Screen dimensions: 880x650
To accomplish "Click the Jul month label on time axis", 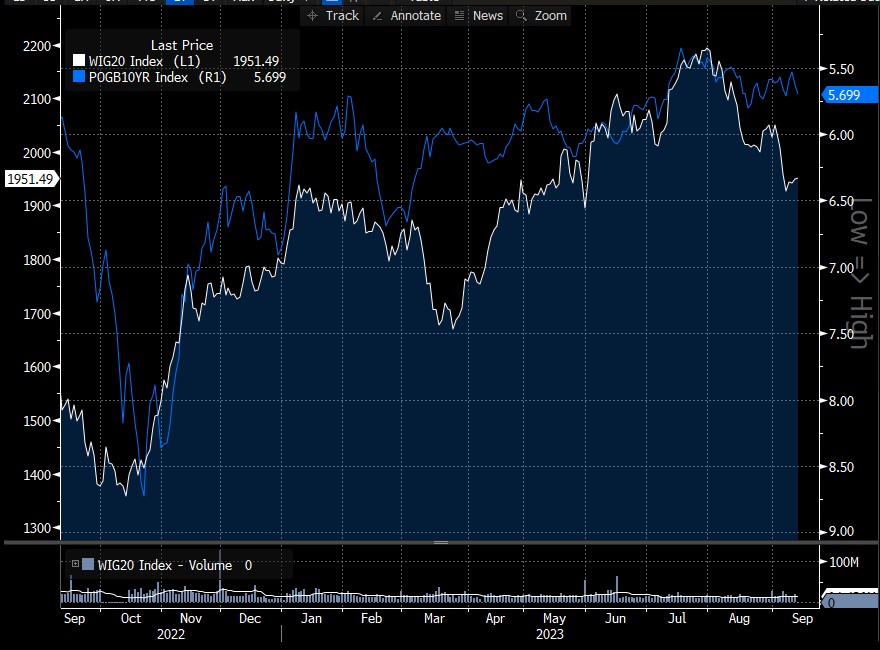I will [x=679, y=619].
